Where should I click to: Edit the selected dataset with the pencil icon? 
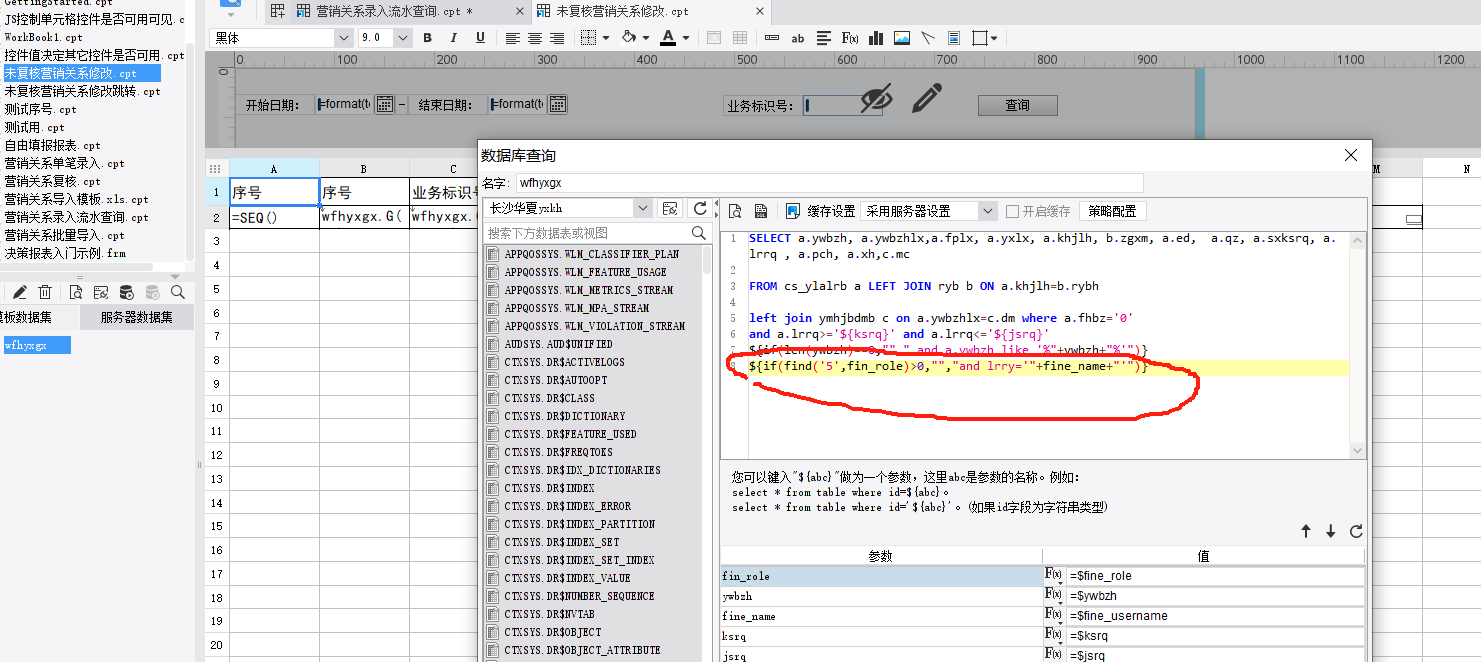pos(19,292)
